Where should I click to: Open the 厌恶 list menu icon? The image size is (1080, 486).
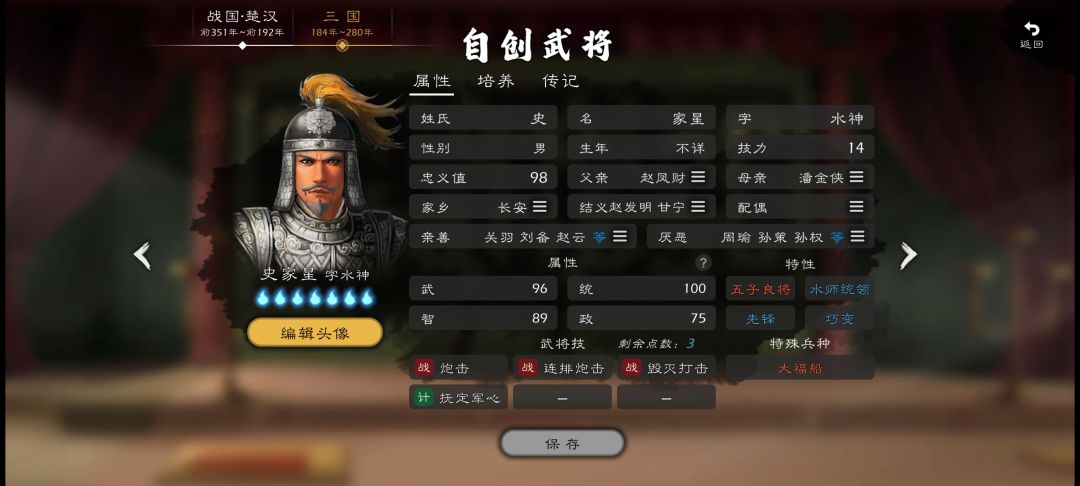pyautogui.click(x=857, y=236)
